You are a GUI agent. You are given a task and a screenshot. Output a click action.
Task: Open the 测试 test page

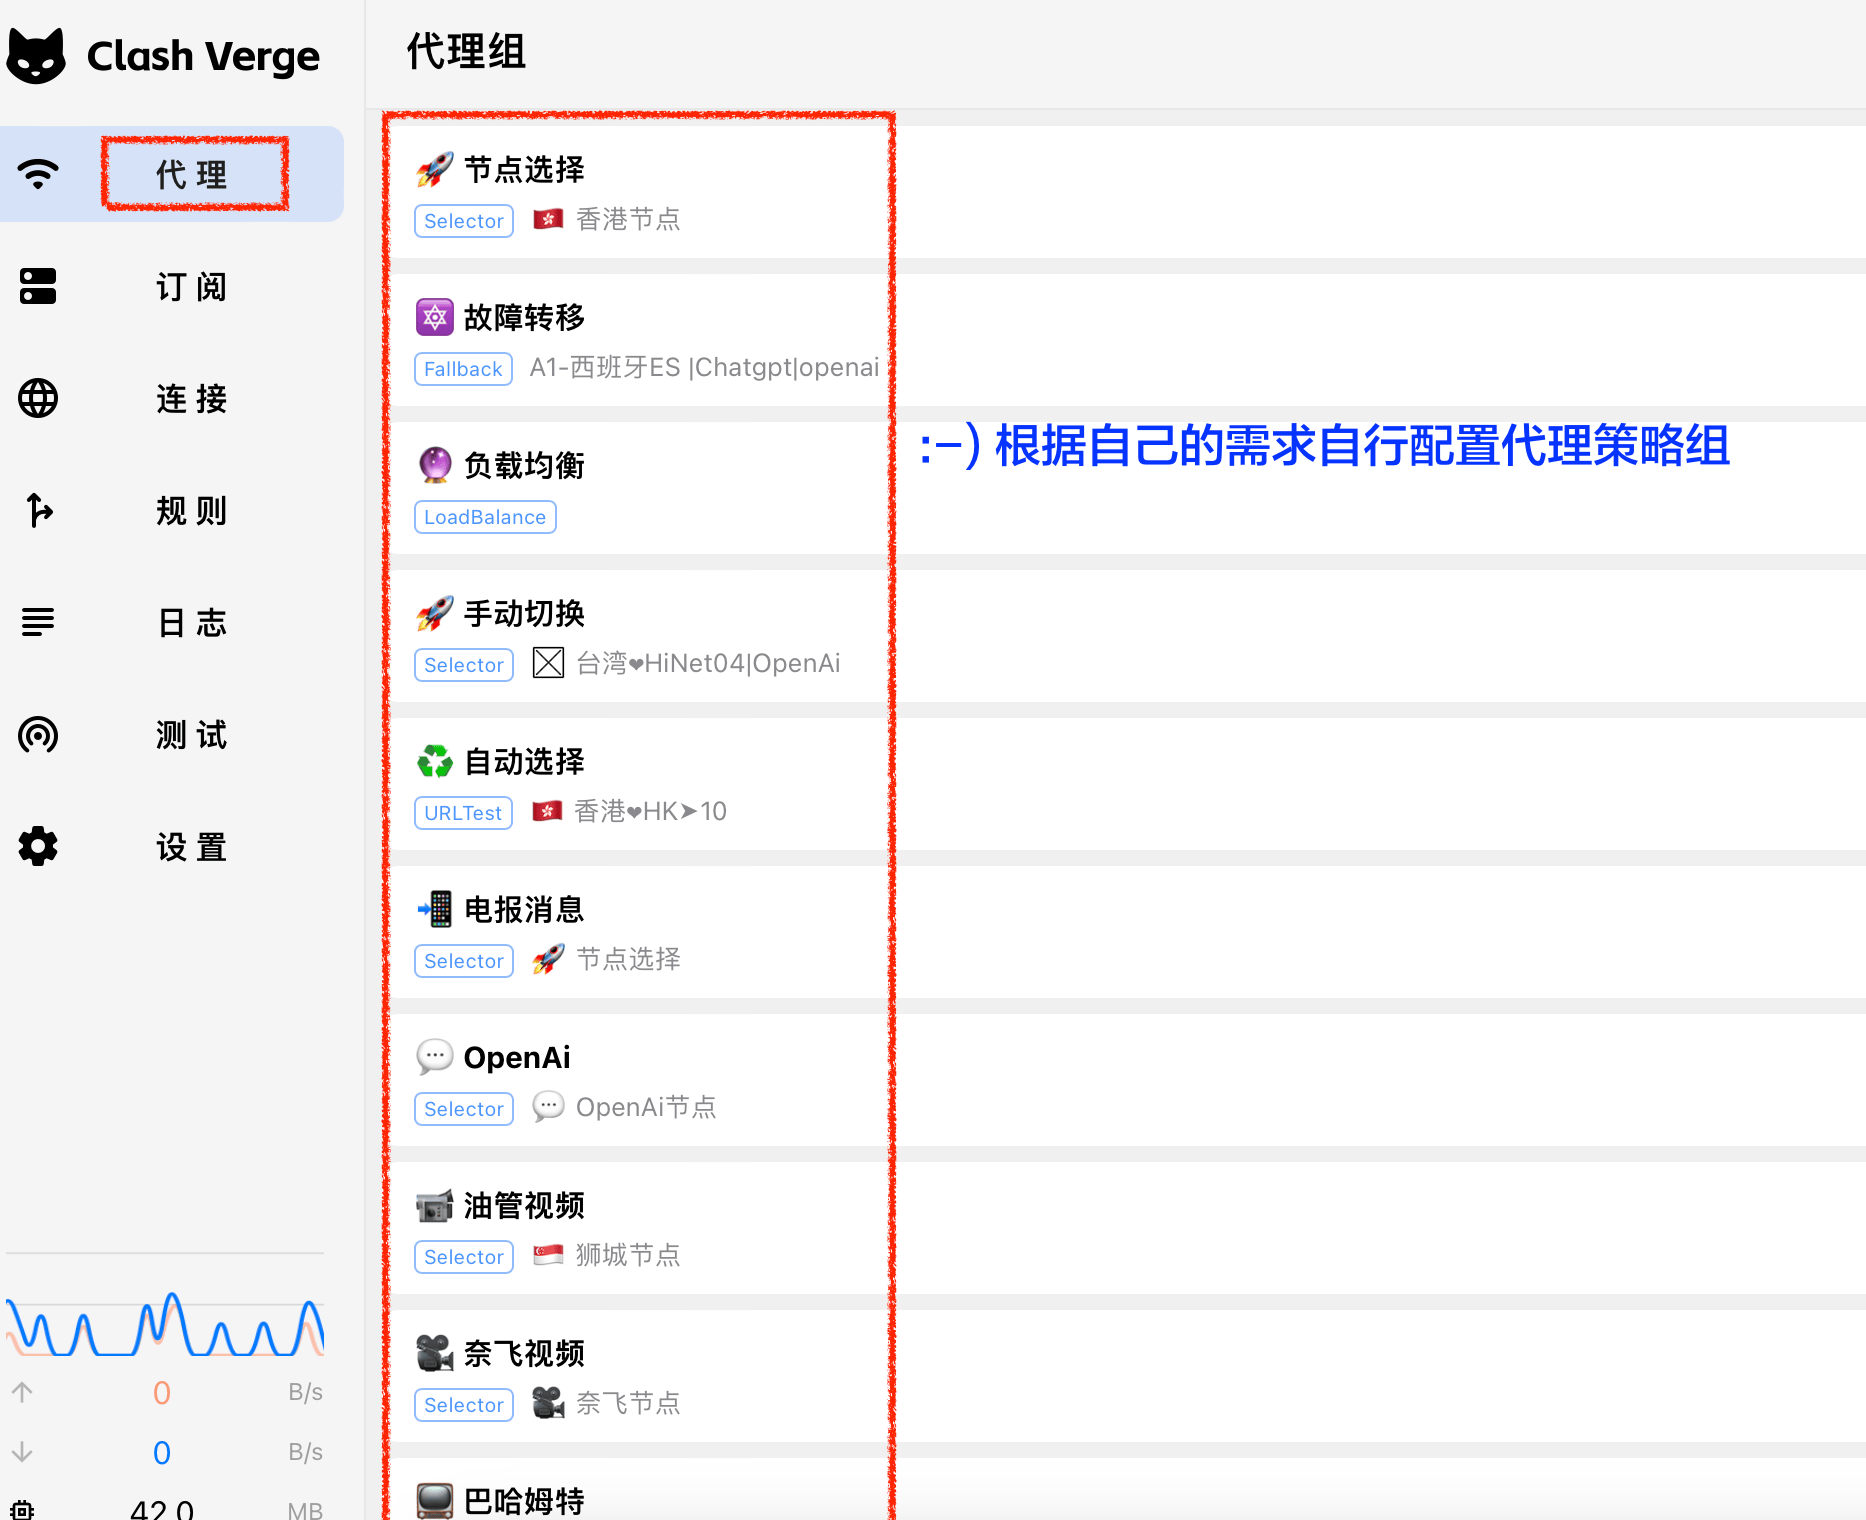click(172, 734)
